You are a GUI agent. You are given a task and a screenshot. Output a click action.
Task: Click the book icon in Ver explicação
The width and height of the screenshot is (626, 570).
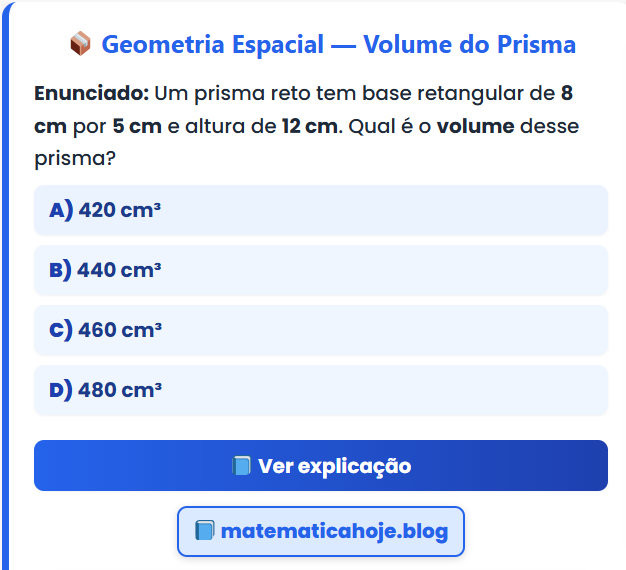pos(241,466)
